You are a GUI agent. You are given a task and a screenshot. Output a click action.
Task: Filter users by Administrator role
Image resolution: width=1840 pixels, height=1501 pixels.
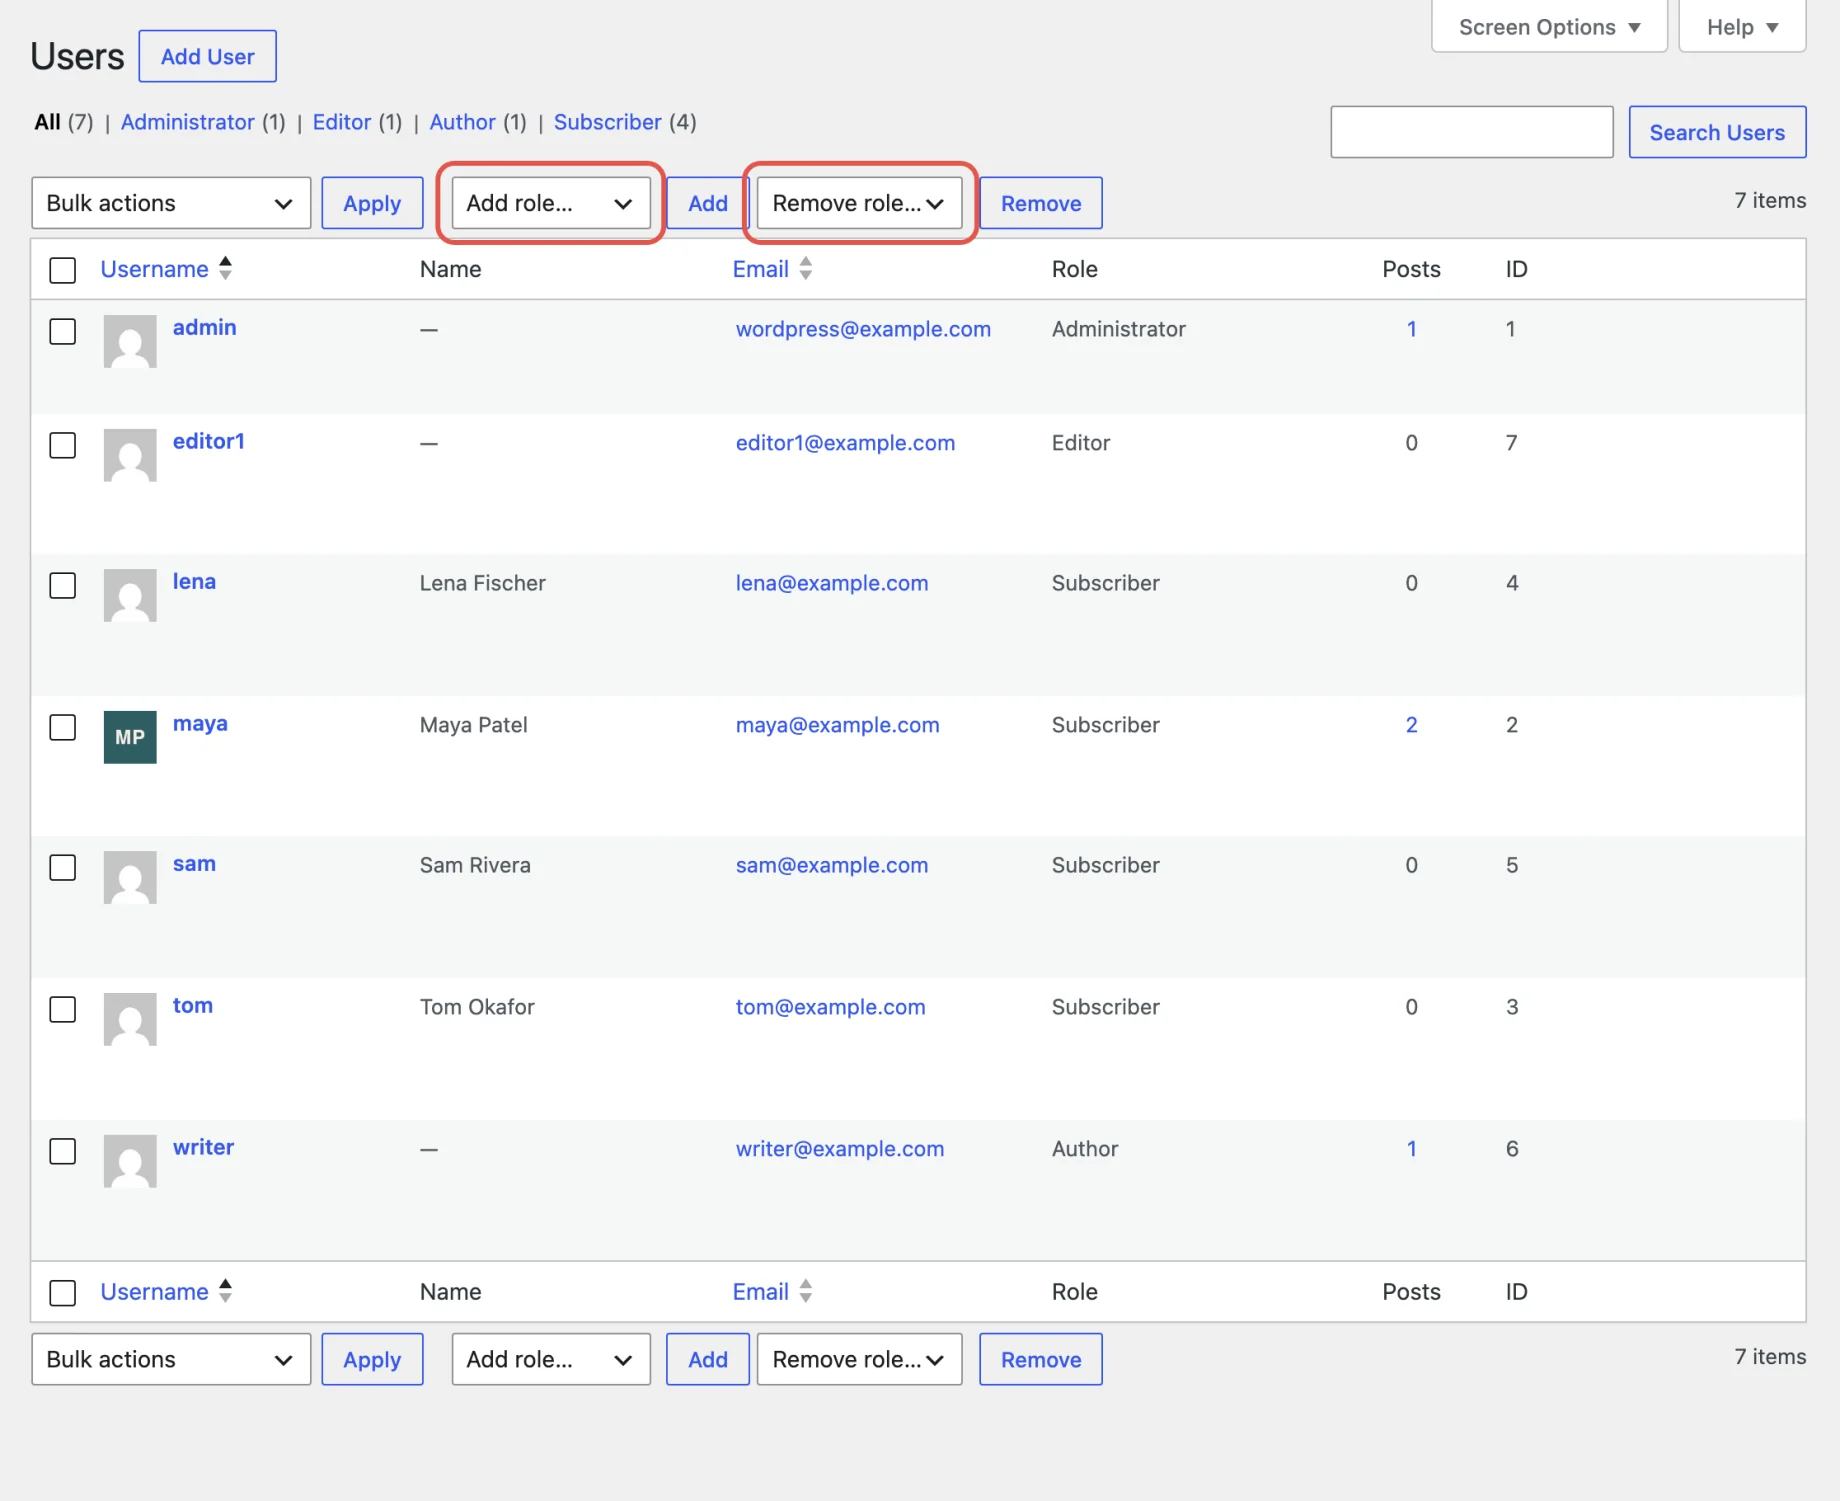tap(188, 122)
